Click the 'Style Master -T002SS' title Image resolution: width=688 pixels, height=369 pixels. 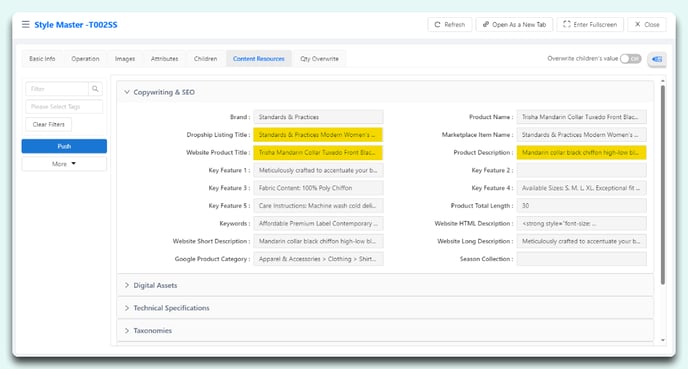coord(76,25)
